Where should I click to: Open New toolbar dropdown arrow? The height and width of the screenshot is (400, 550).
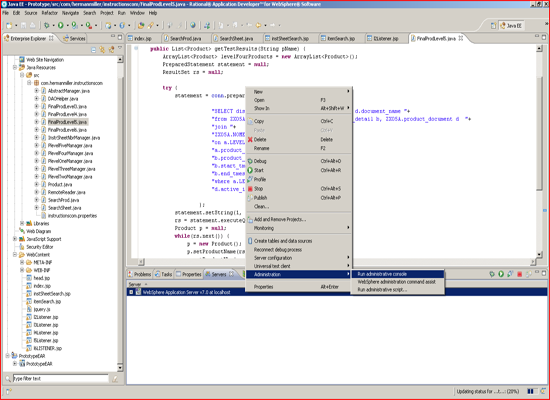[x=16, y=26]
